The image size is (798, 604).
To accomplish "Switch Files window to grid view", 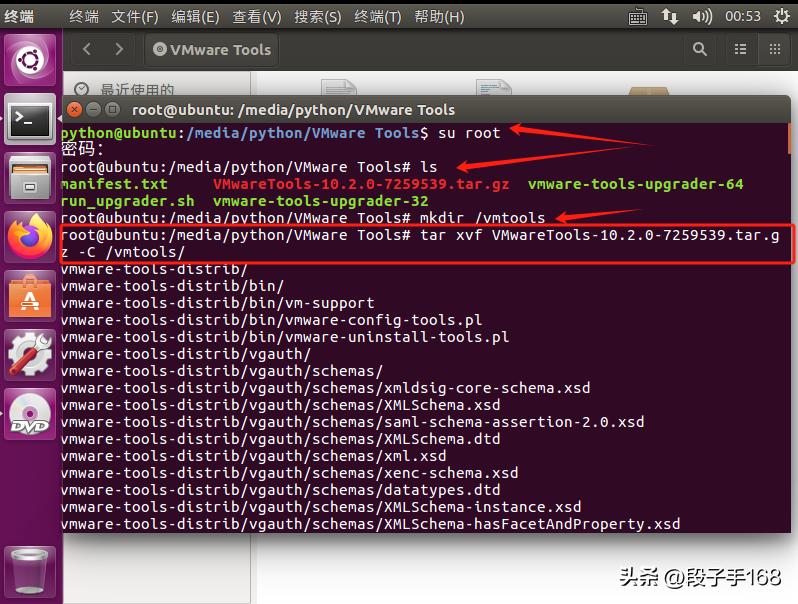I will pyautogui.click(x=775, y=49).
